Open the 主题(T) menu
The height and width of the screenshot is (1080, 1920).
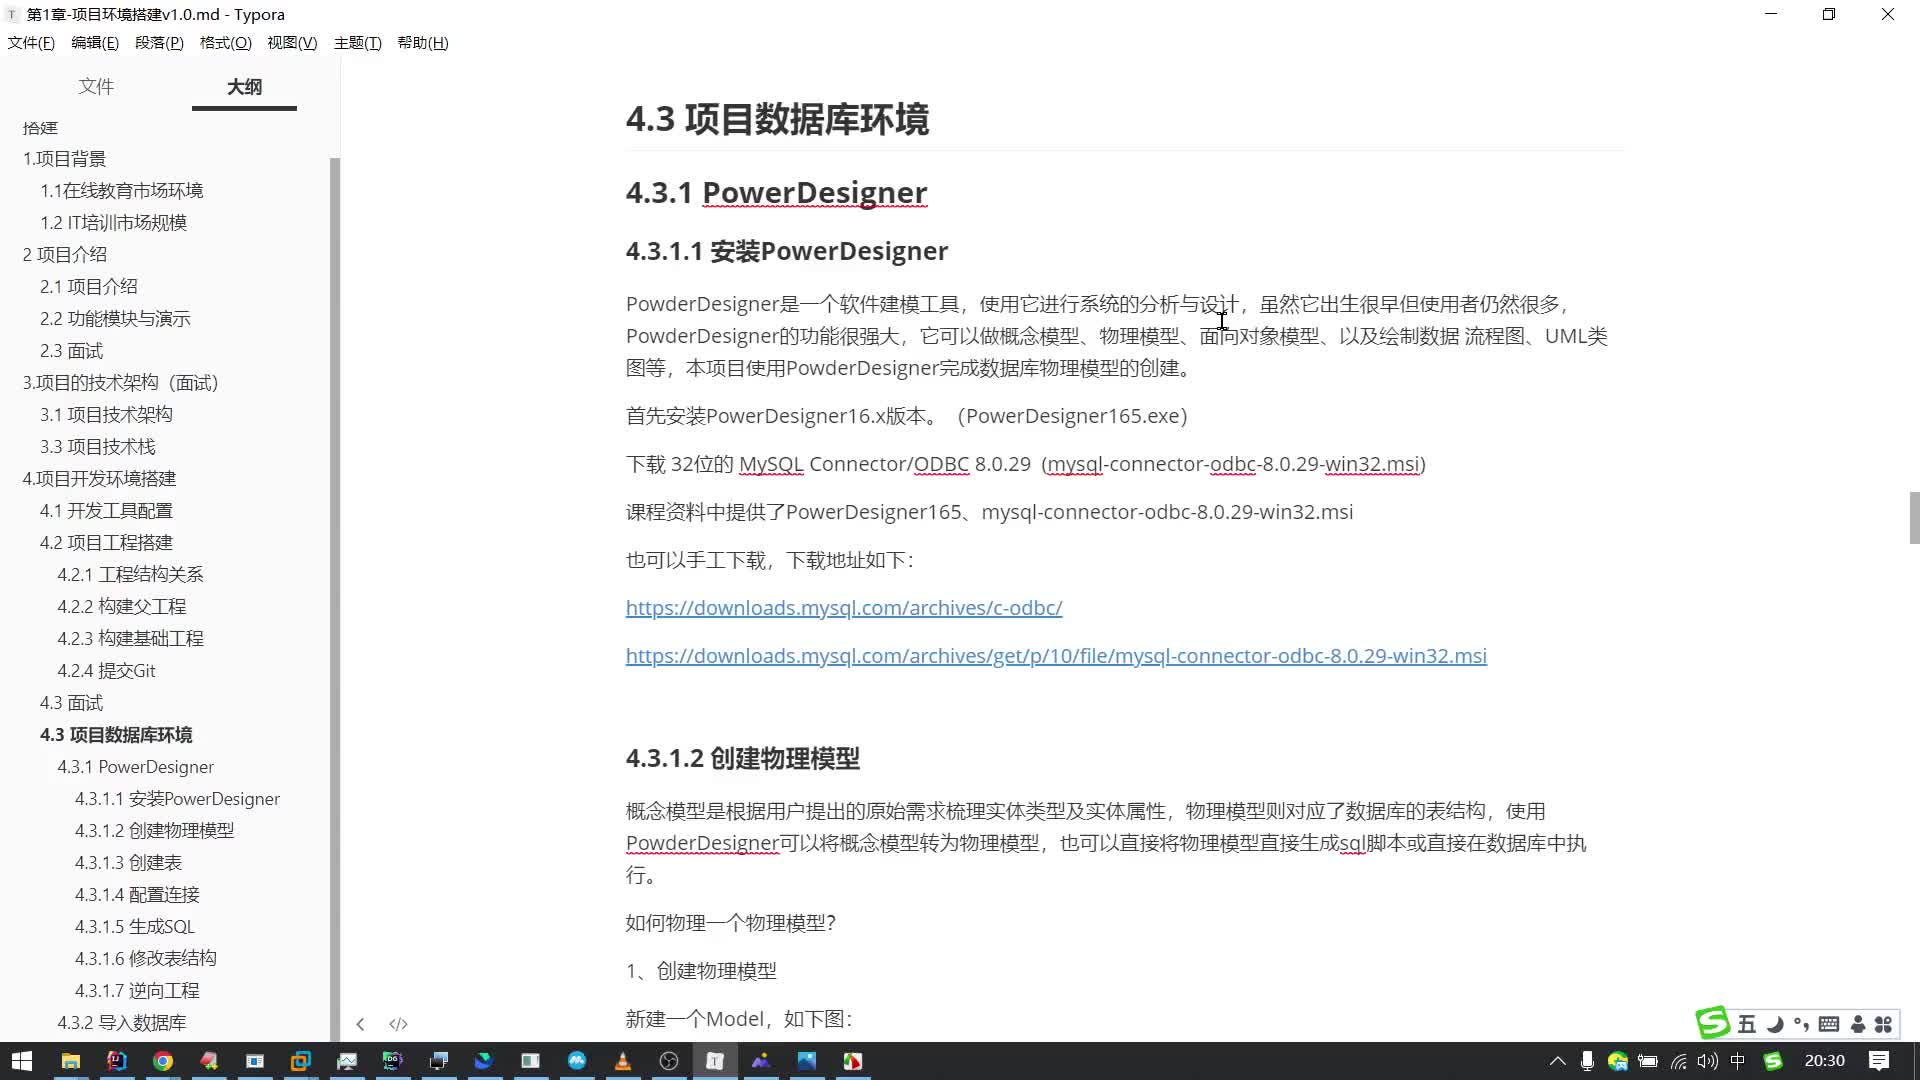click(358, 43)
